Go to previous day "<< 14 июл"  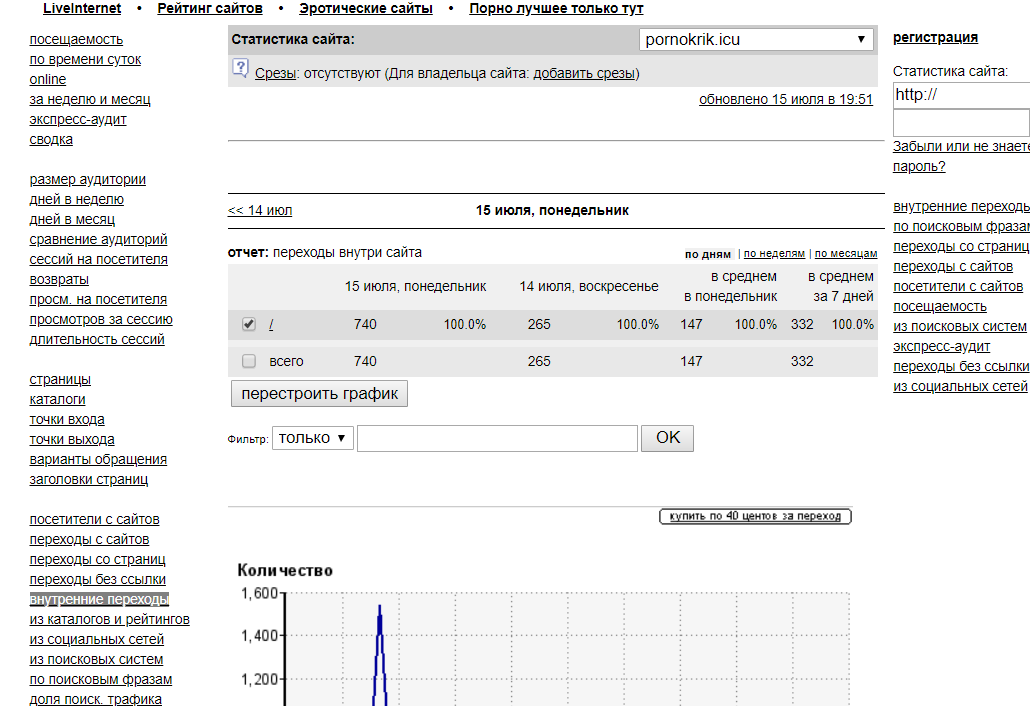[260, 210]
